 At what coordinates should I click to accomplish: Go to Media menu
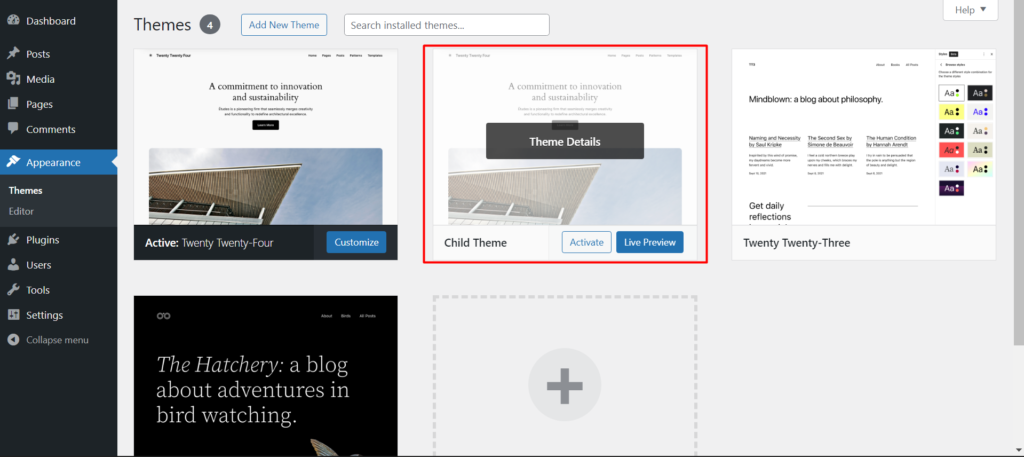point(58,79)
